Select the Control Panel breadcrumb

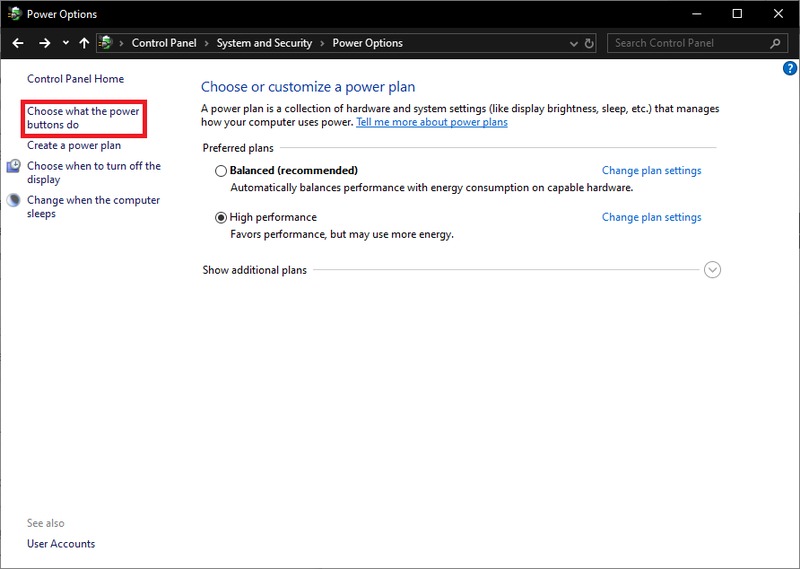164,43
